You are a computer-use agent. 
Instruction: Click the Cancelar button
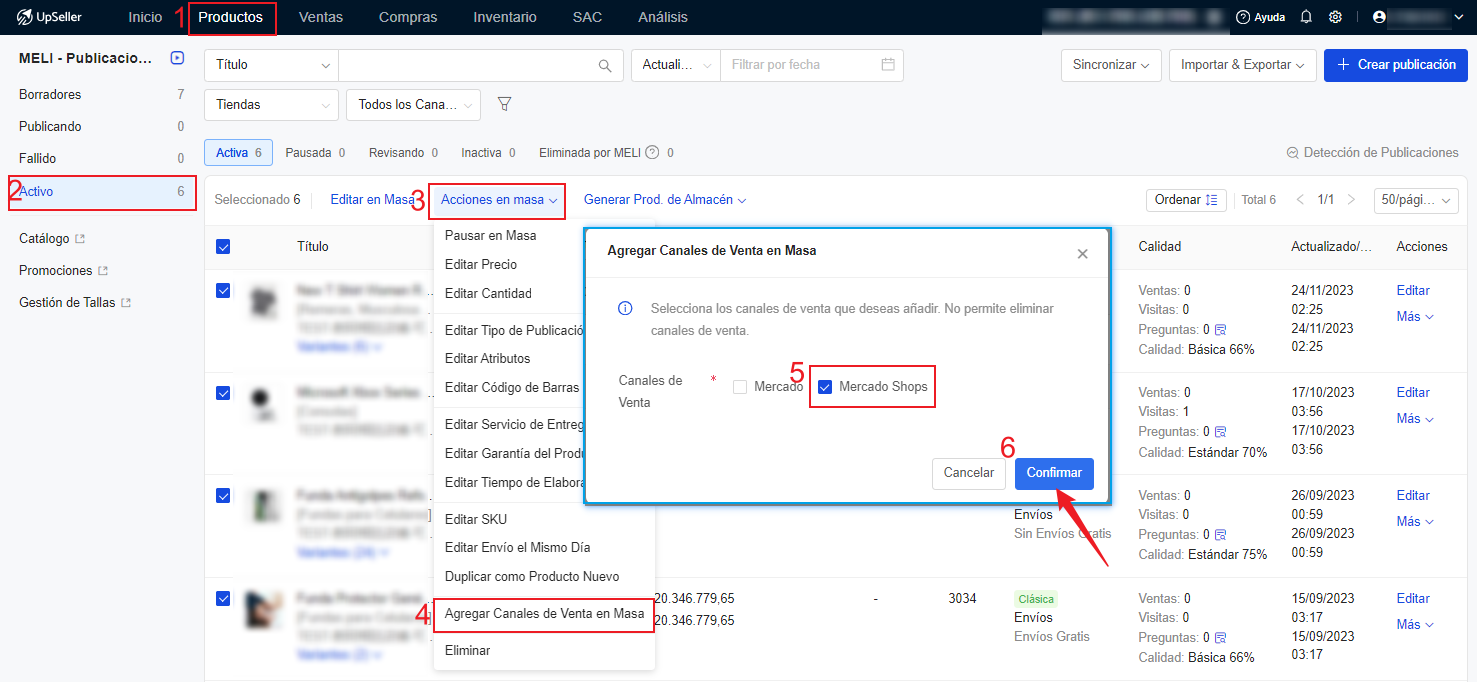[x=969, y=473]
